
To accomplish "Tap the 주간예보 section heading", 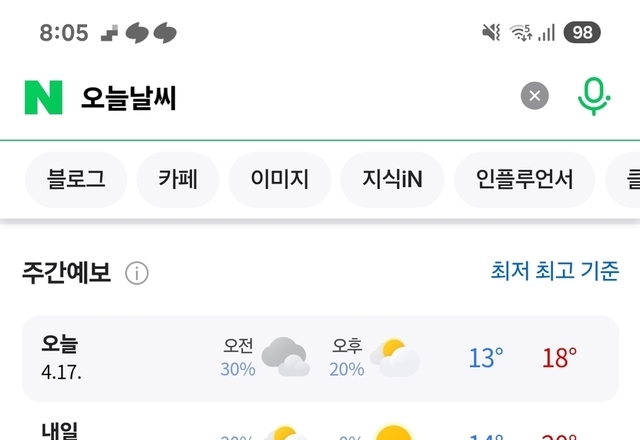I will tap(66, 273).
